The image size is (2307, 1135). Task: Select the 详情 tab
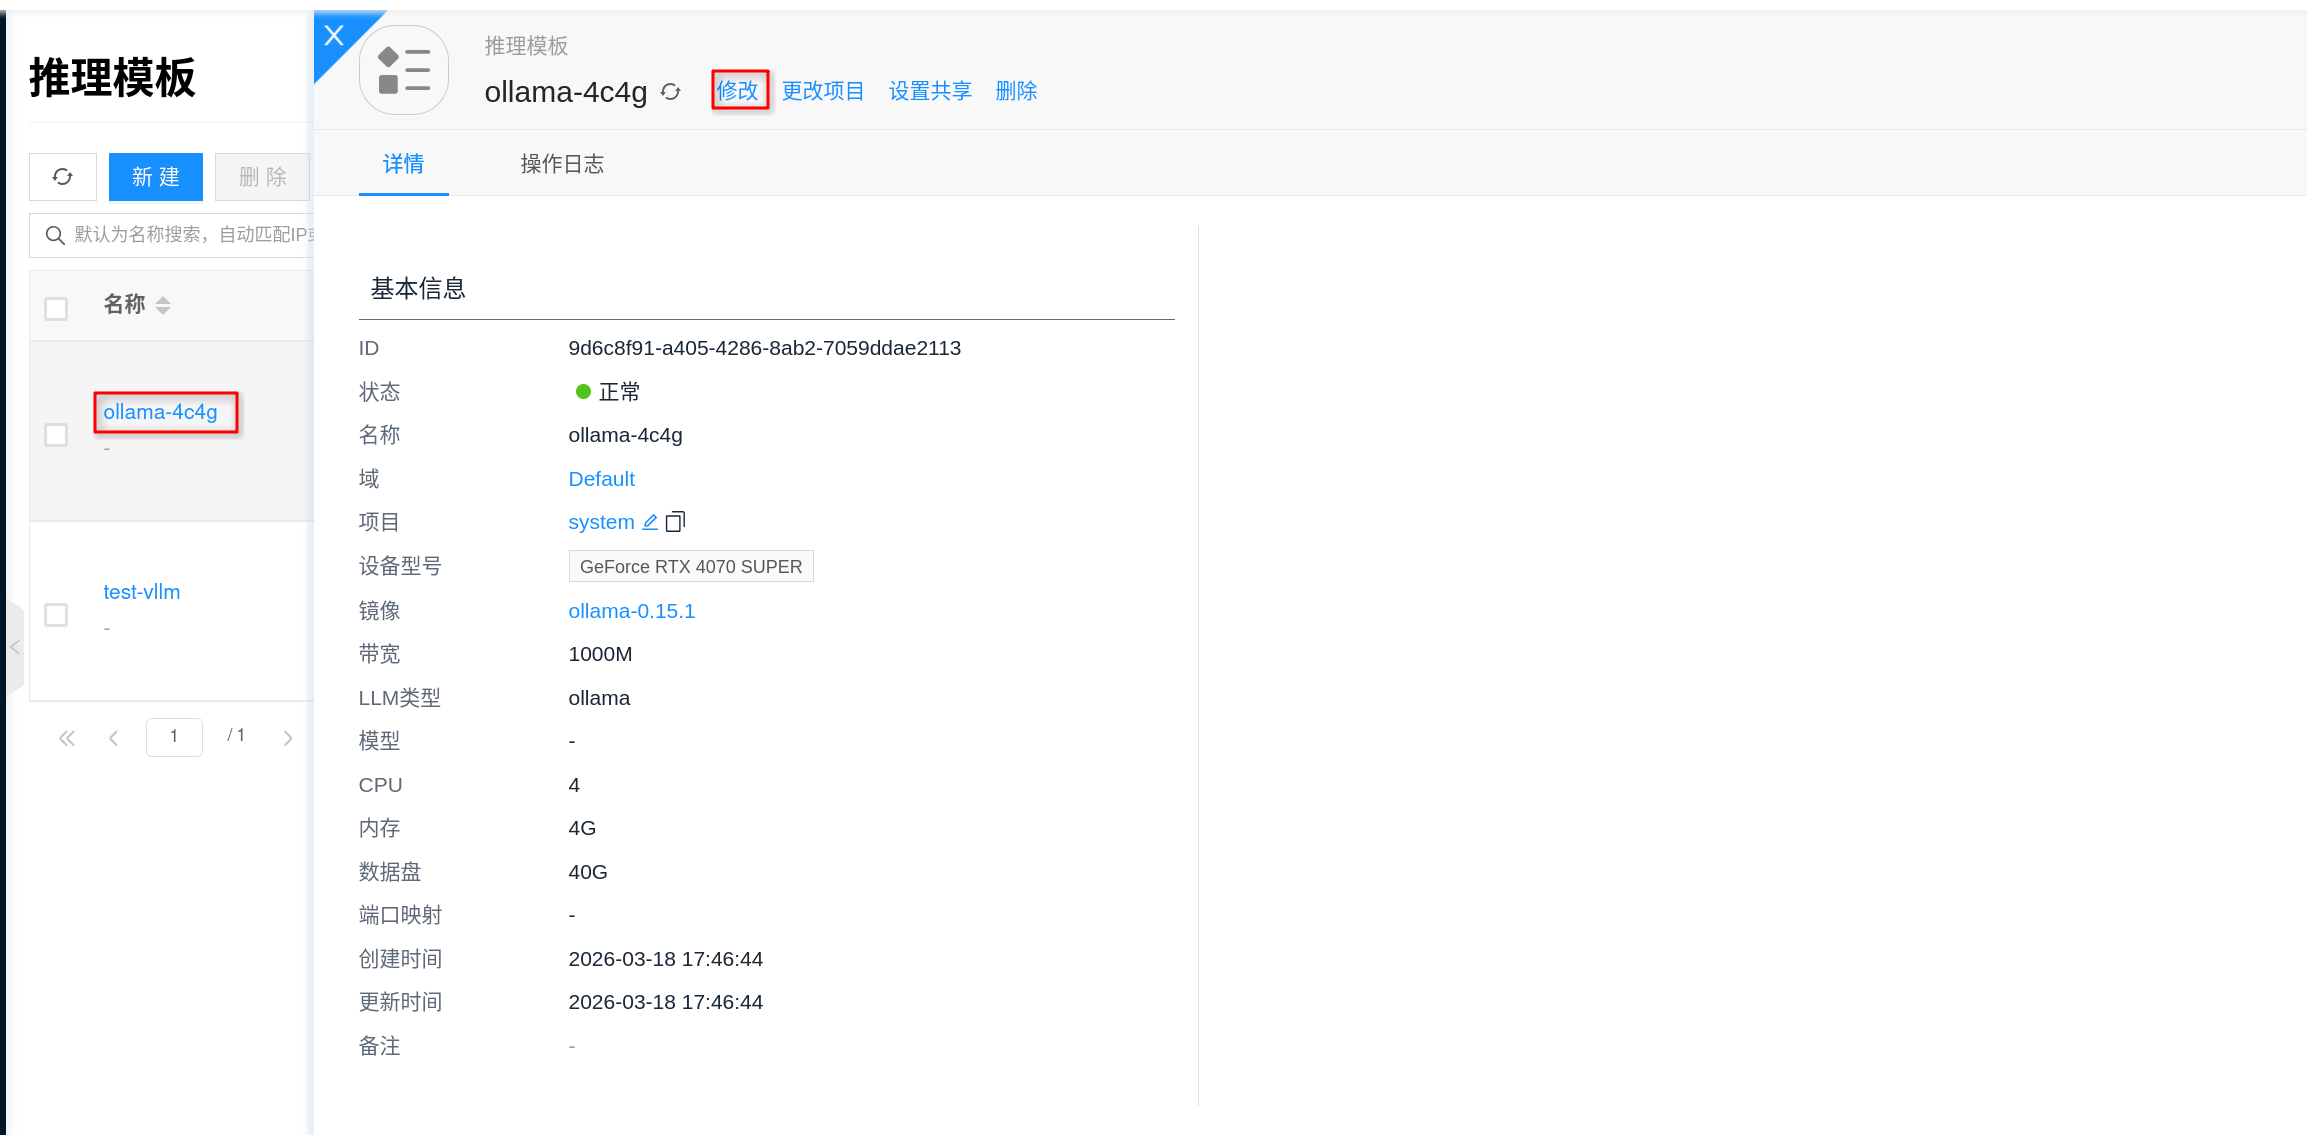click(x=403, y=164)
